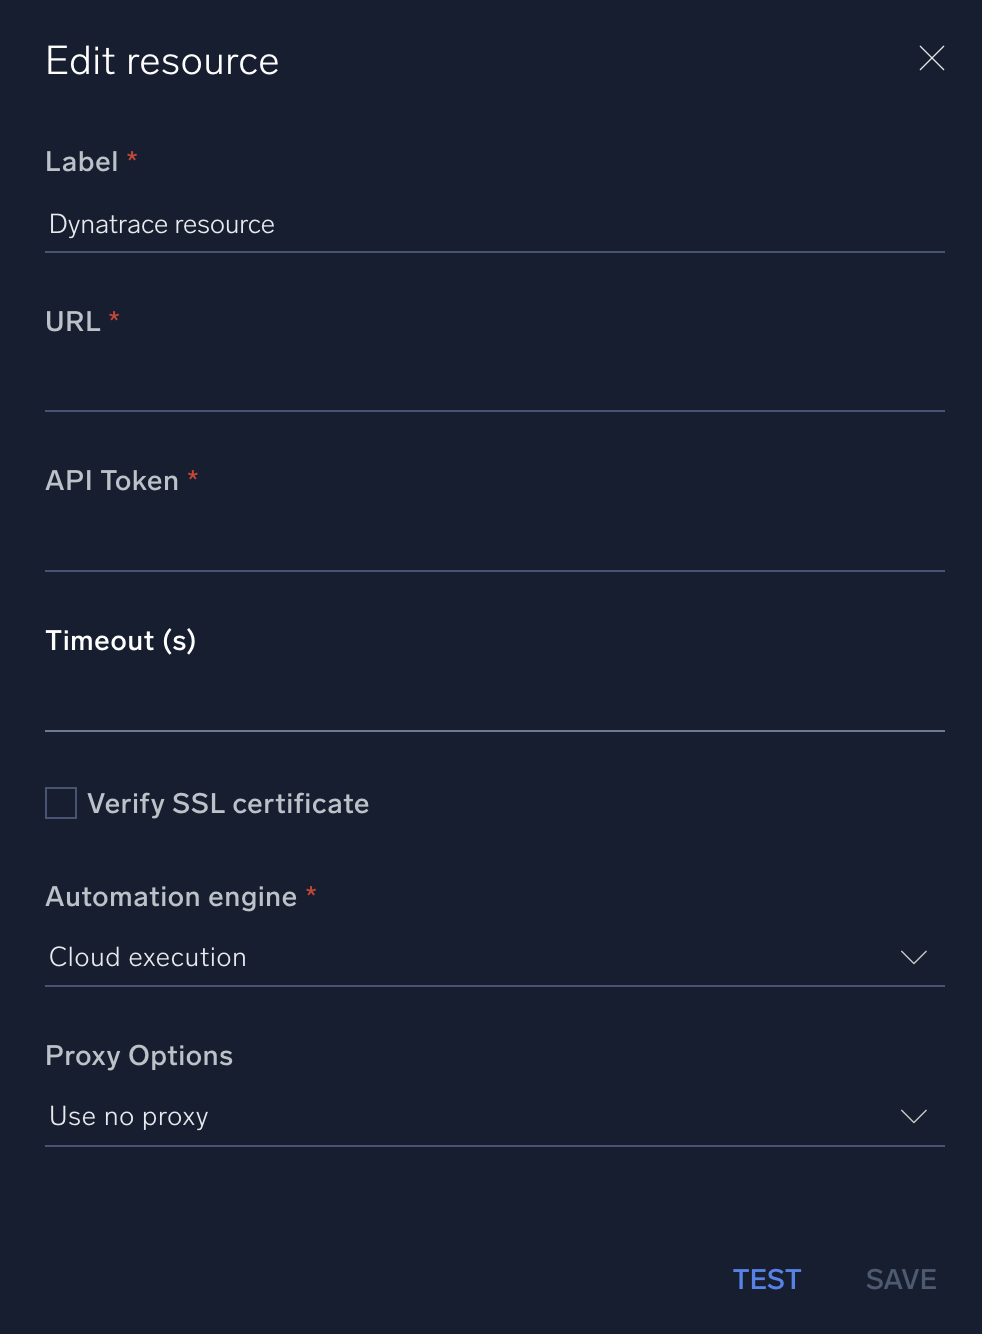Open the Automation engine dropdown

click(494, 957)
